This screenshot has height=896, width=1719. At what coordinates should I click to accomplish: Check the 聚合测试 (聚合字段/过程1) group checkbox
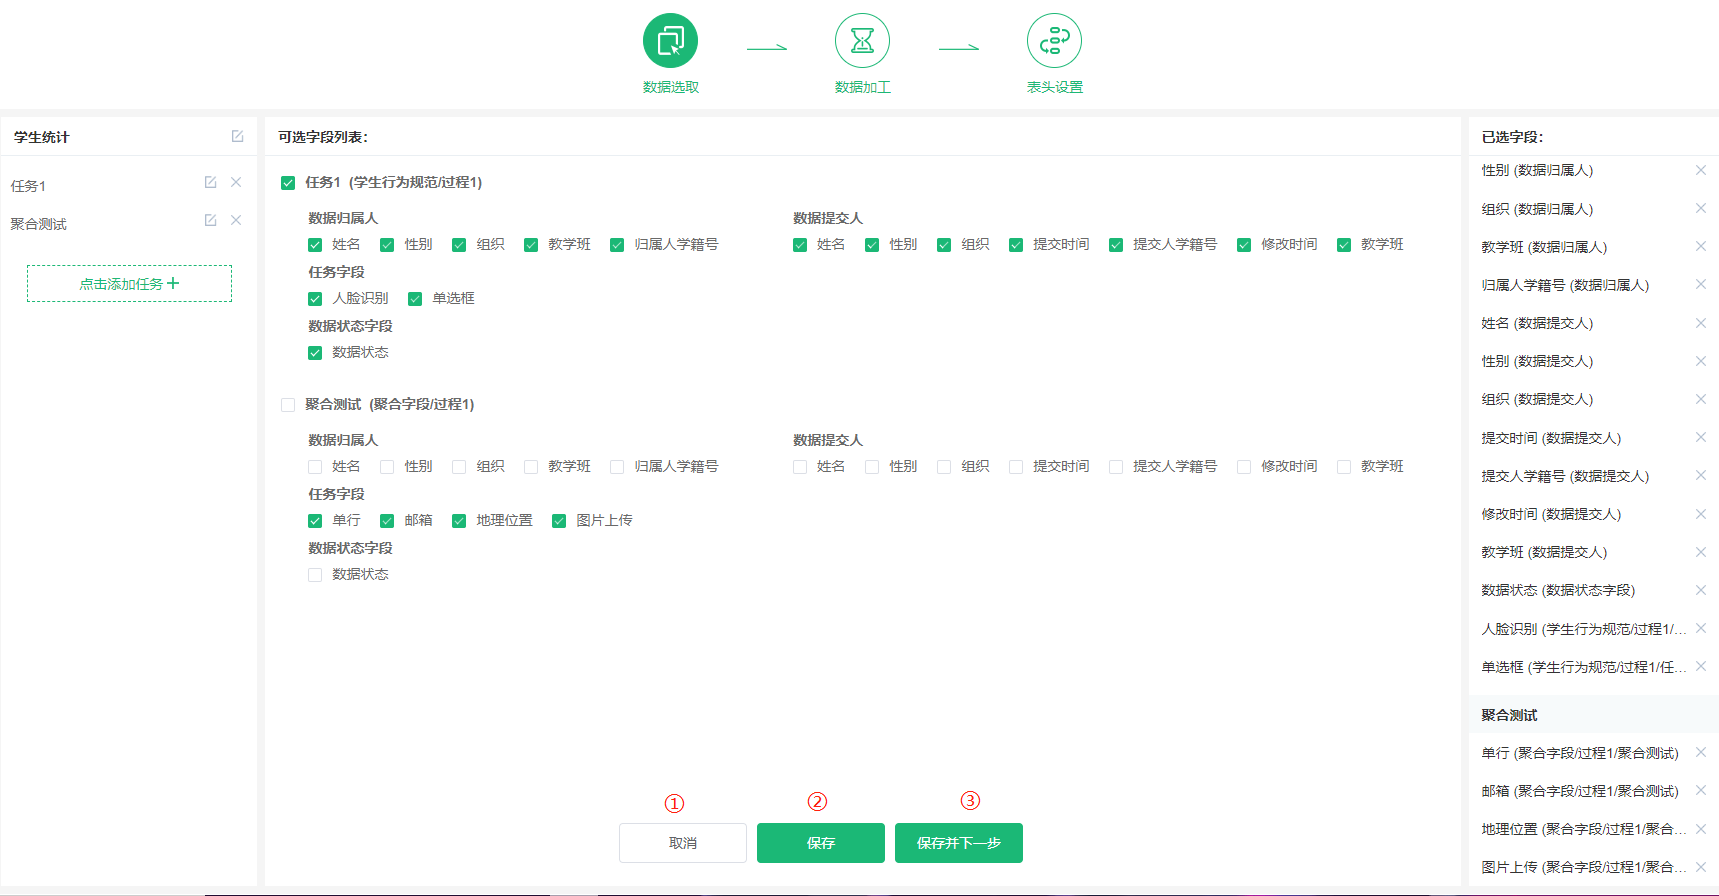click(x=288, y=405)
